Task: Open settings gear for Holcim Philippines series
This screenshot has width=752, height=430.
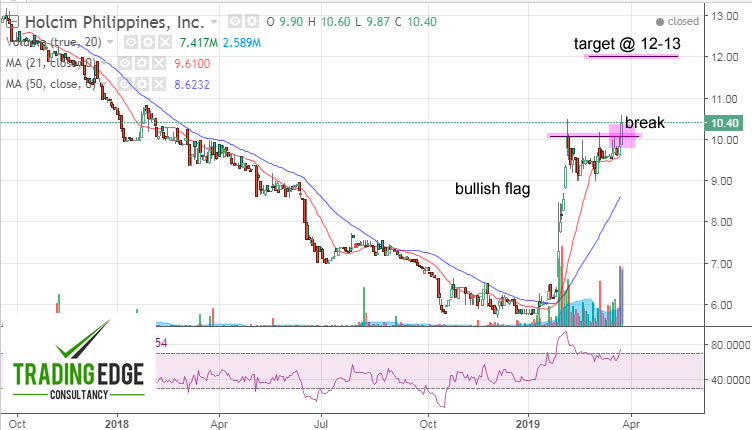Action: tap(252, 22)
